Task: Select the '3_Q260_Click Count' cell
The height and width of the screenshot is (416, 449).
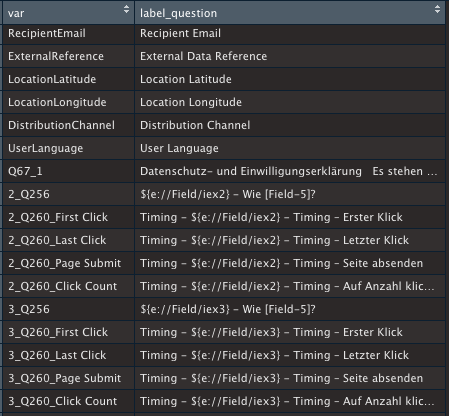Action: (69, 401)
